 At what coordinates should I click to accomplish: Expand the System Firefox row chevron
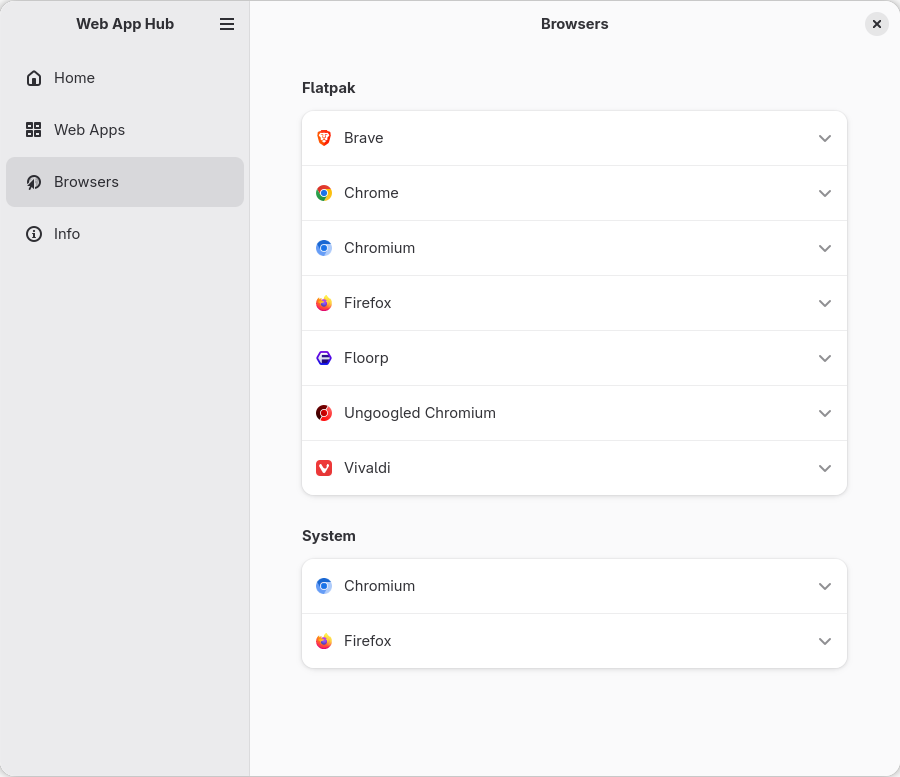click(x=825, y=641)
